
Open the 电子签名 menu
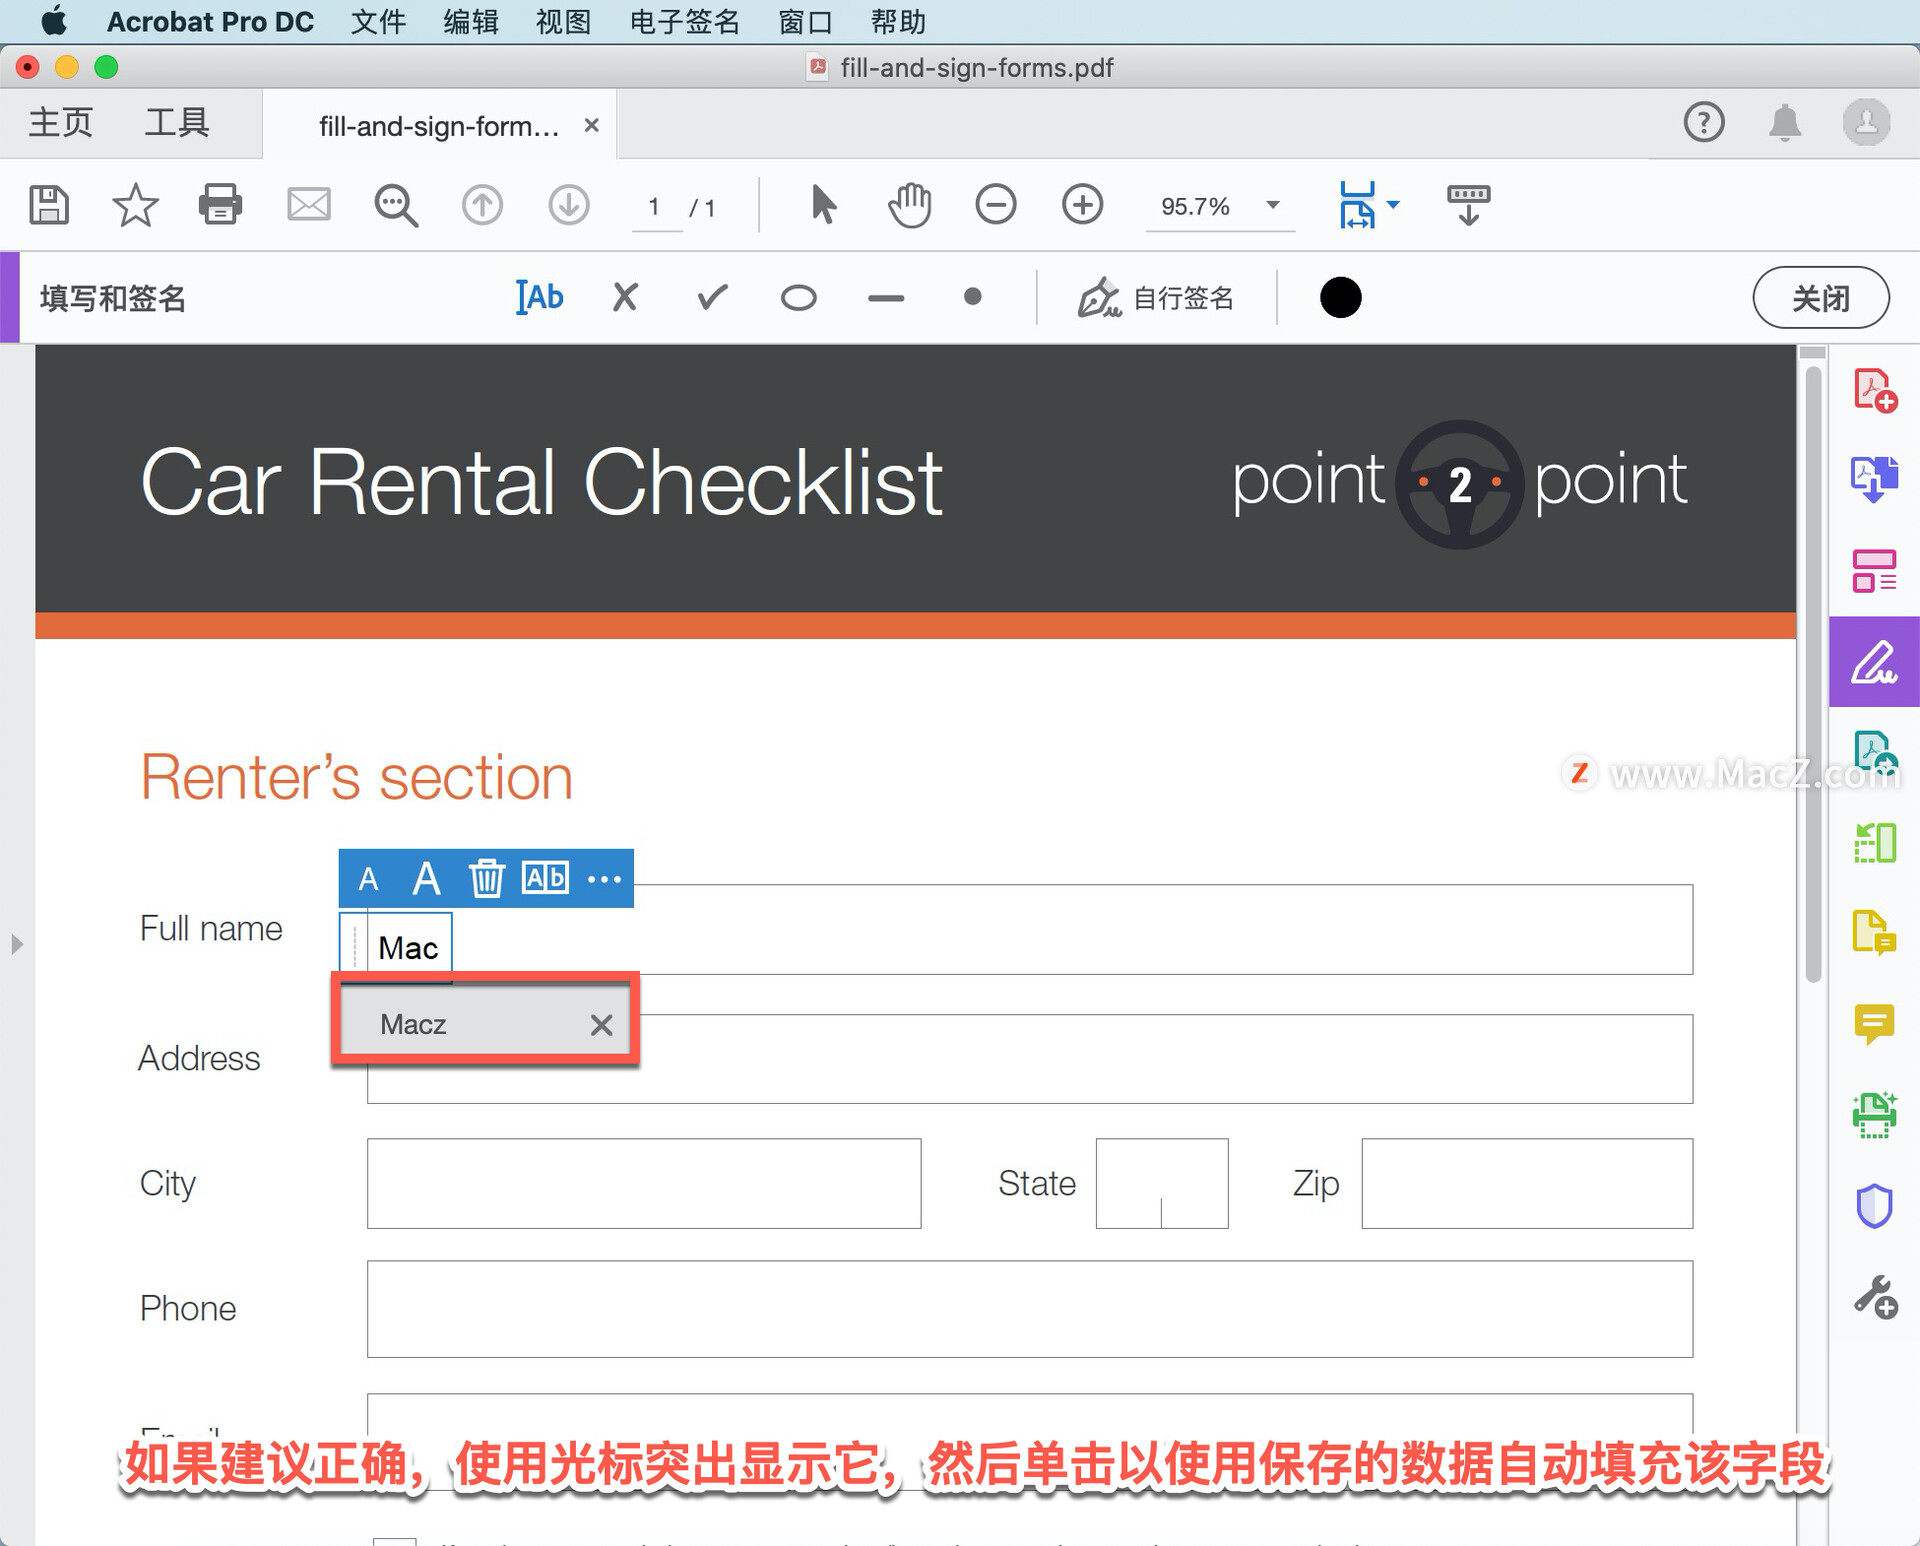tap(685, 21)
